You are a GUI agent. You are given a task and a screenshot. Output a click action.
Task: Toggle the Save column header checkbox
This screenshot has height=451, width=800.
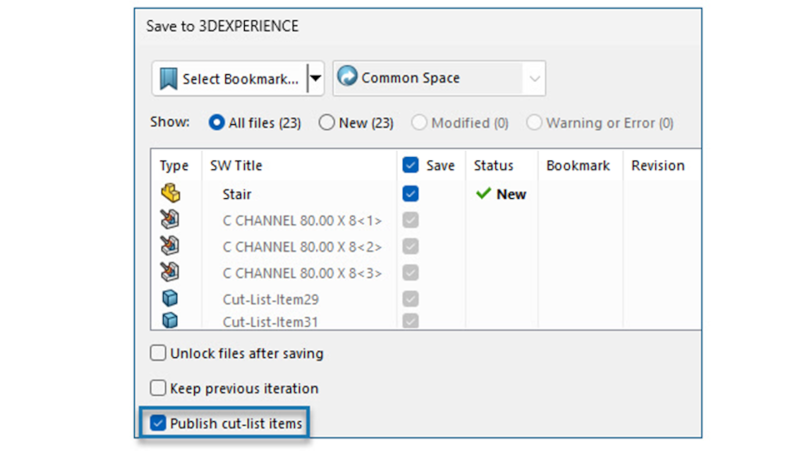pos(410,166)
